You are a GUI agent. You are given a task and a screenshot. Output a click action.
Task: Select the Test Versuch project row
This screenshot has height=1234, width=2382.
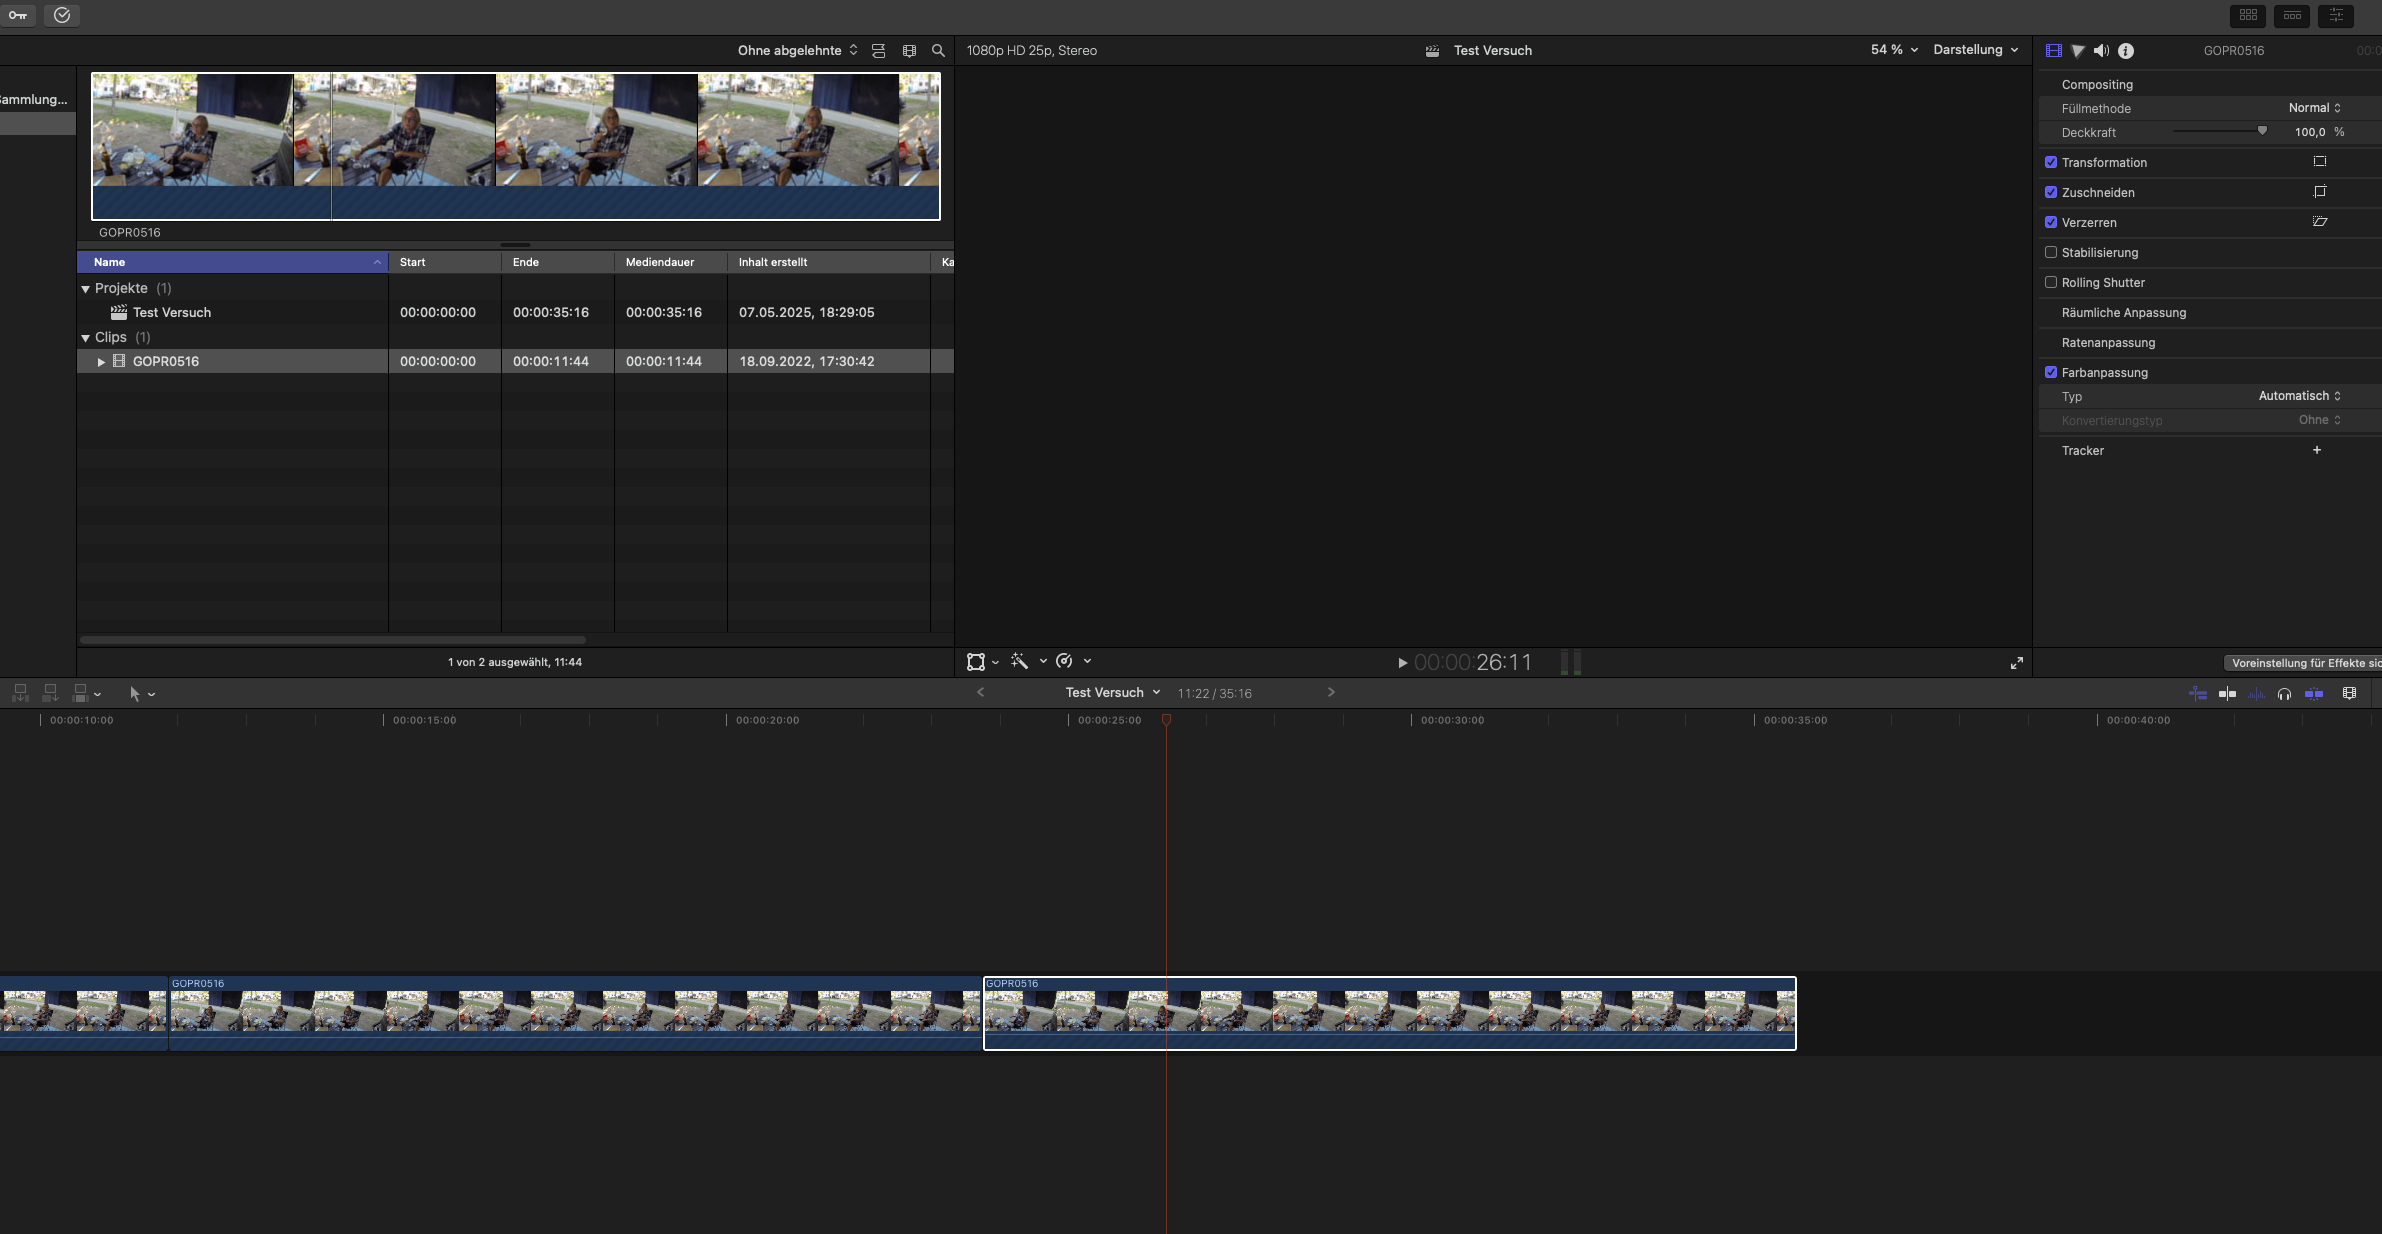point(172,312)
